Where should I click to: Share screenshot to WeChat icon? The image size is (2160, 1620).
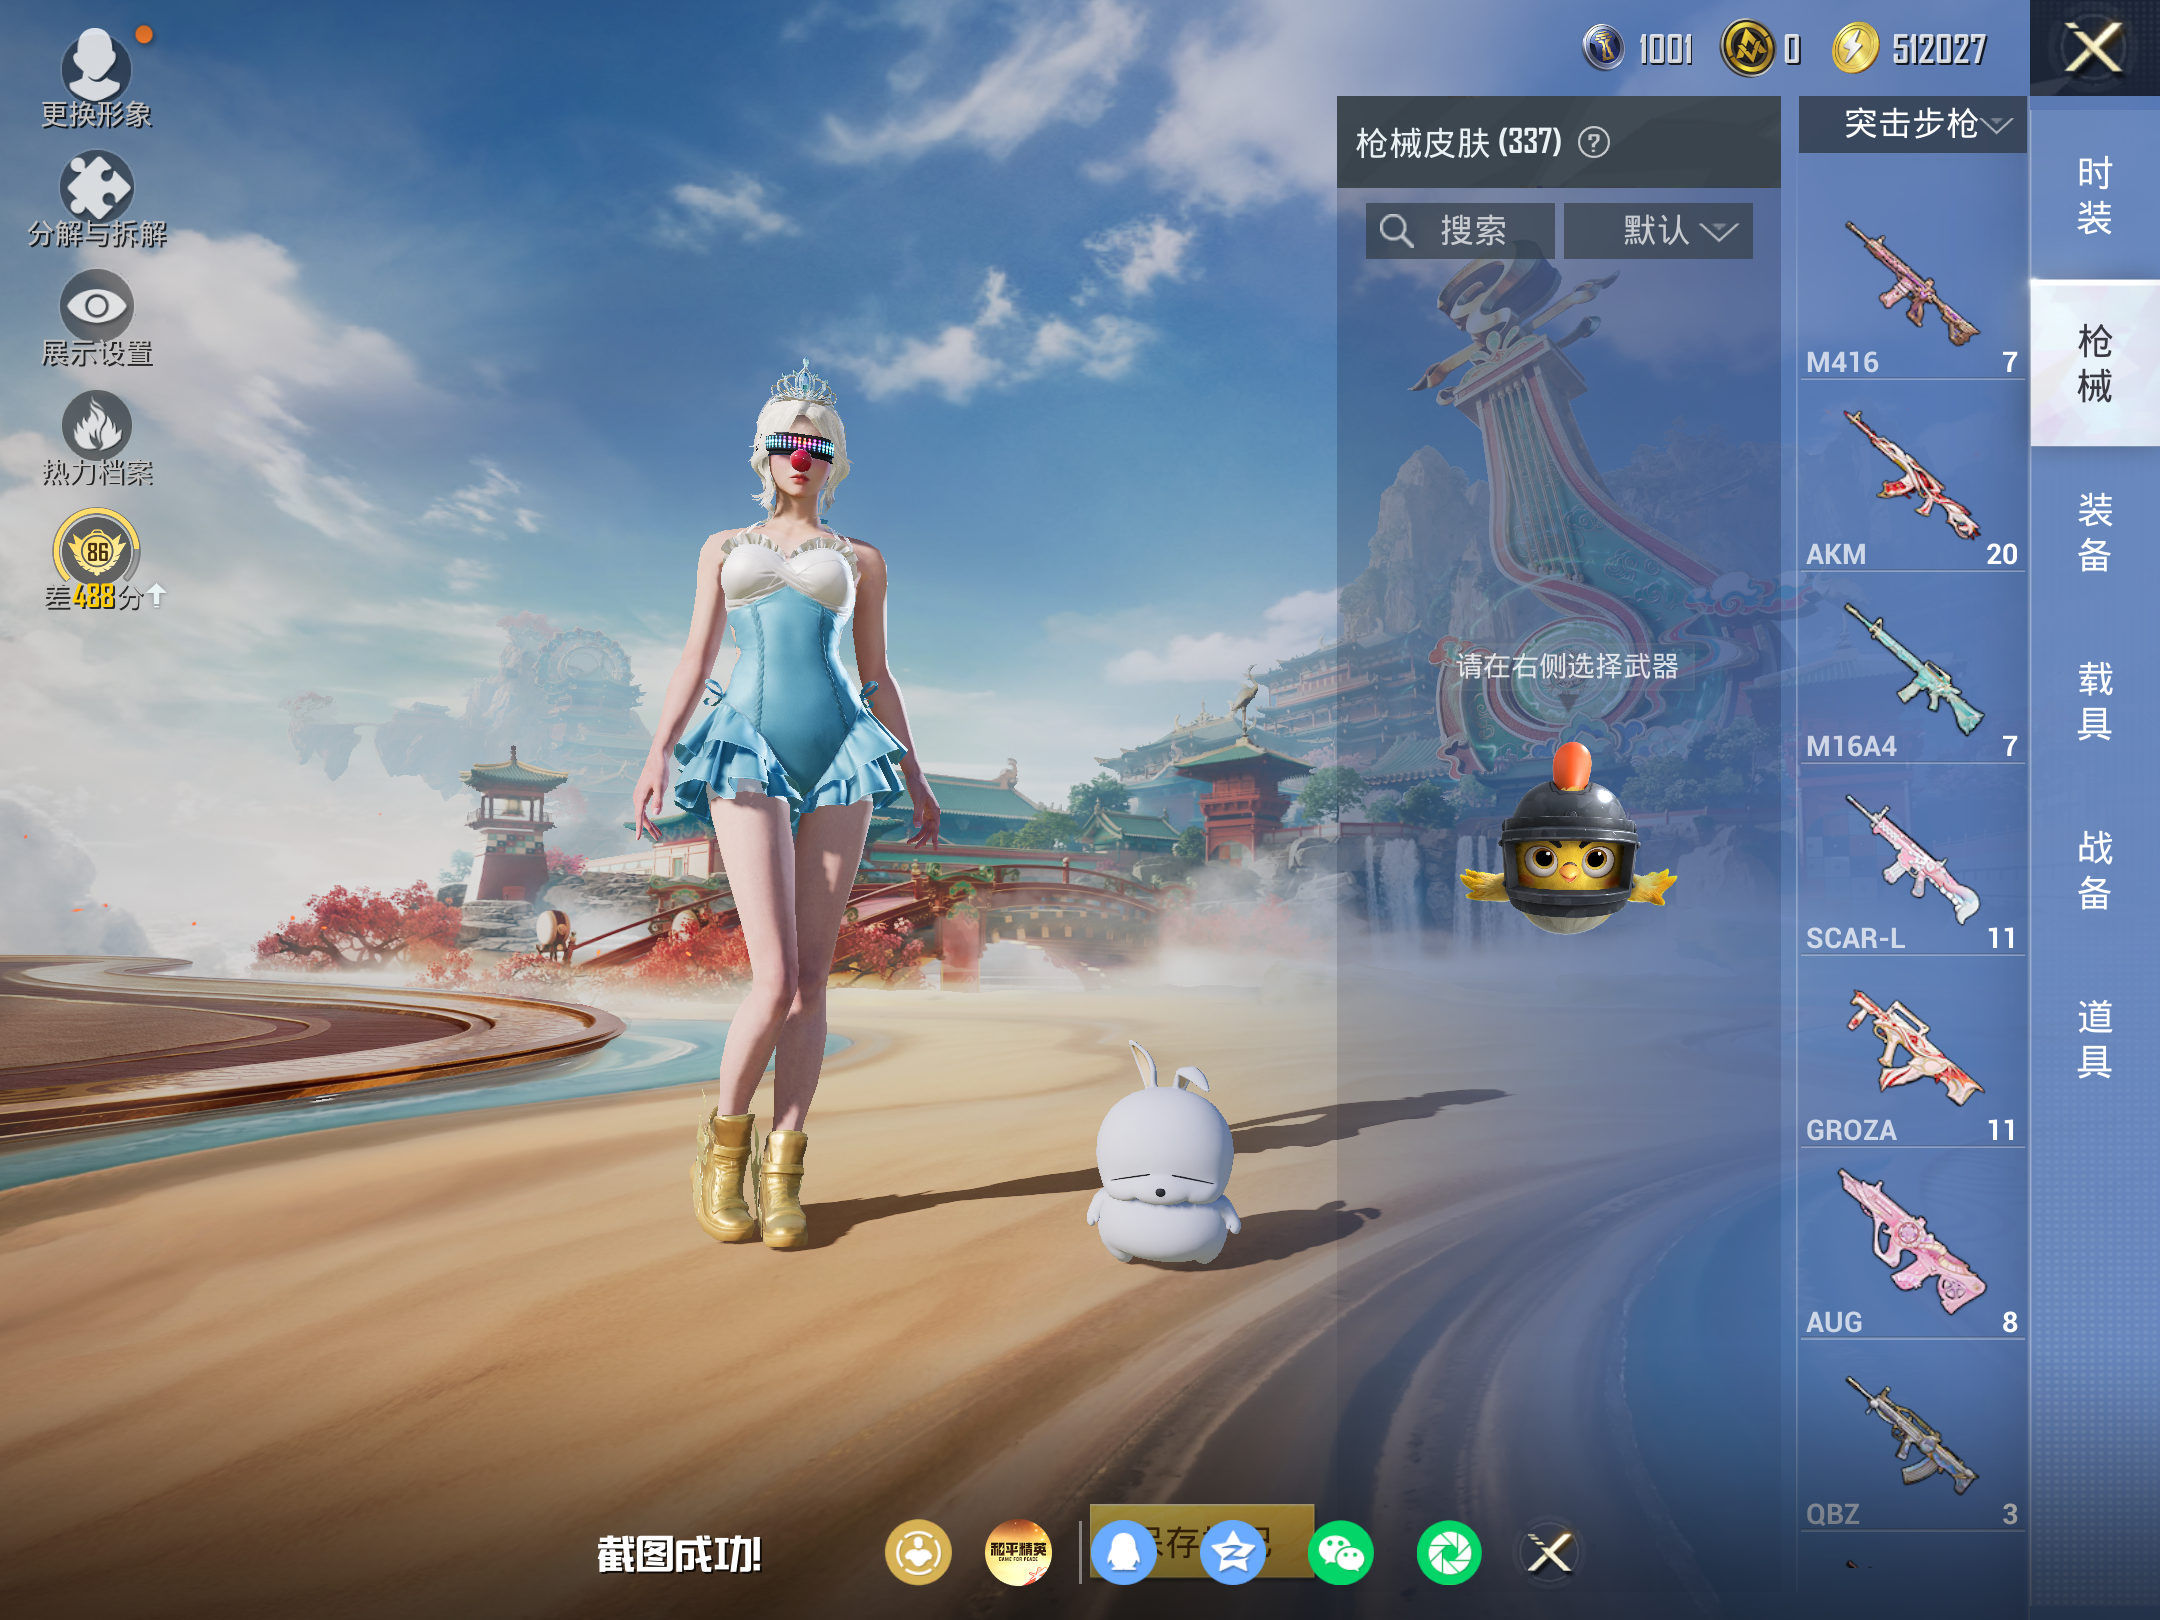point(1340,1553)
